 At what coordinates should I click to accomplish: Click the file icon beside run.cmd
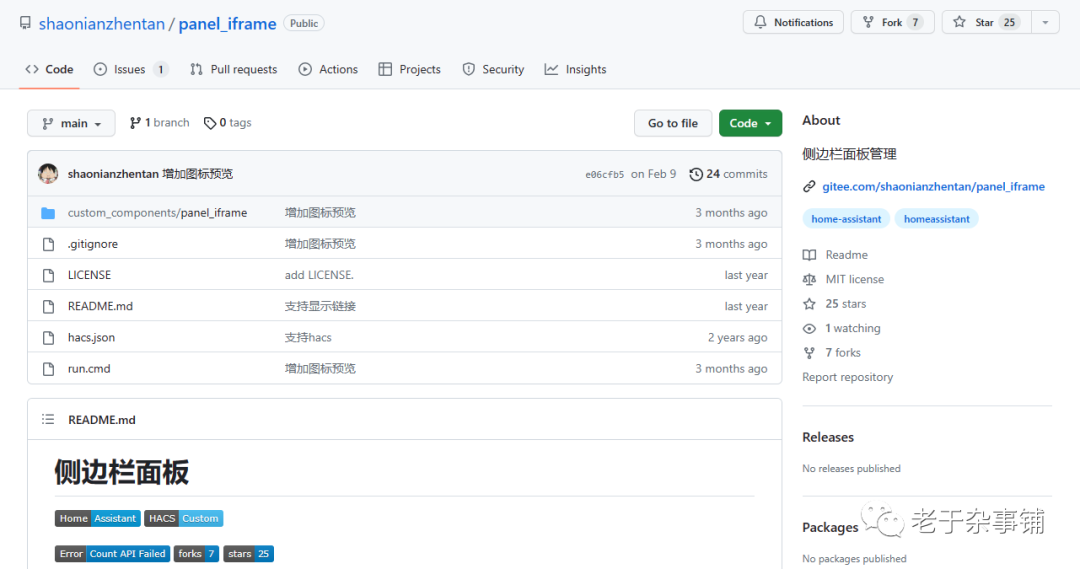48,369
